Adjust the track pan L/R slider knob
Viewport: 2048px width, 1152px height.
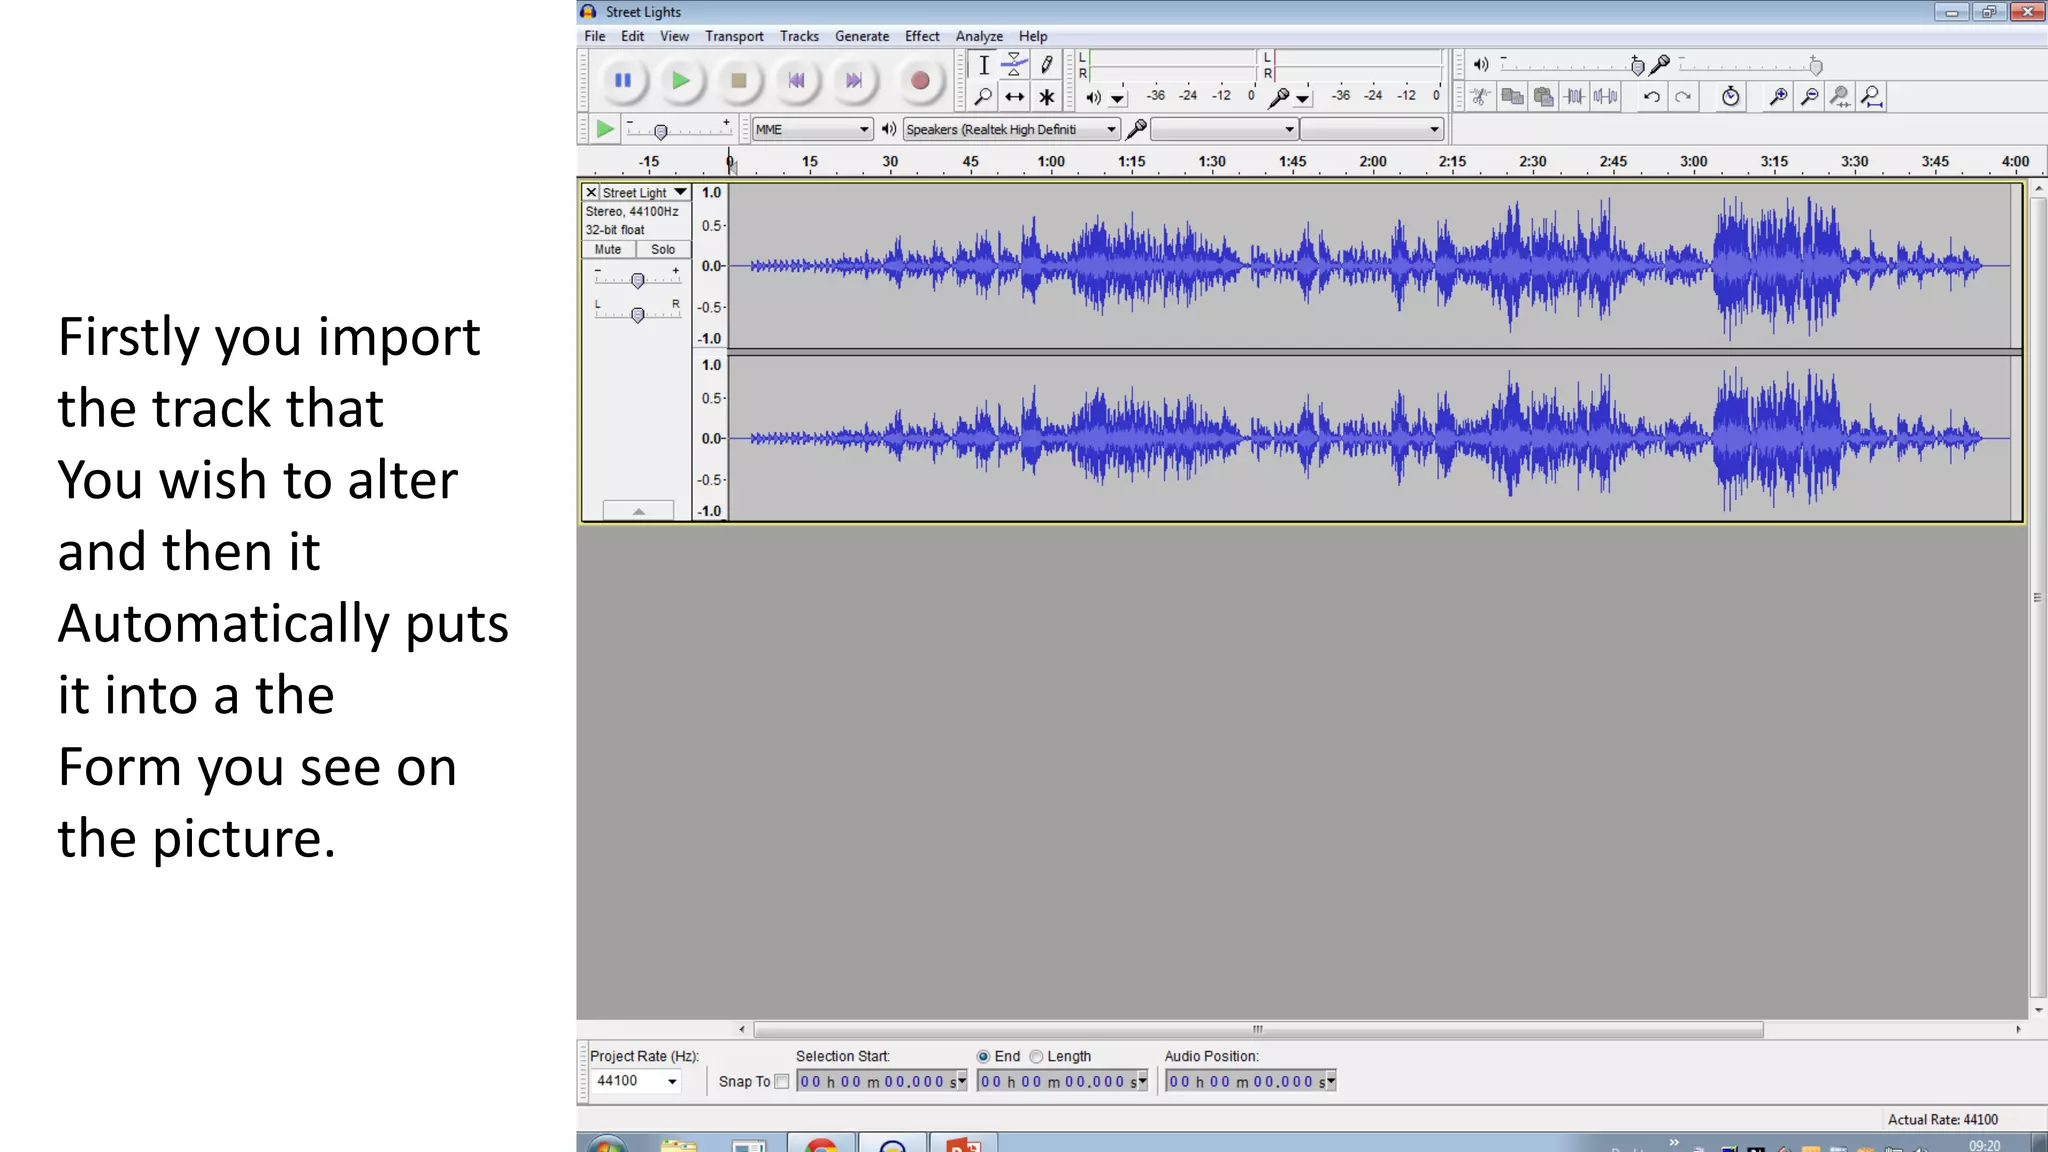pyautogui.click(x=637, y=315)
